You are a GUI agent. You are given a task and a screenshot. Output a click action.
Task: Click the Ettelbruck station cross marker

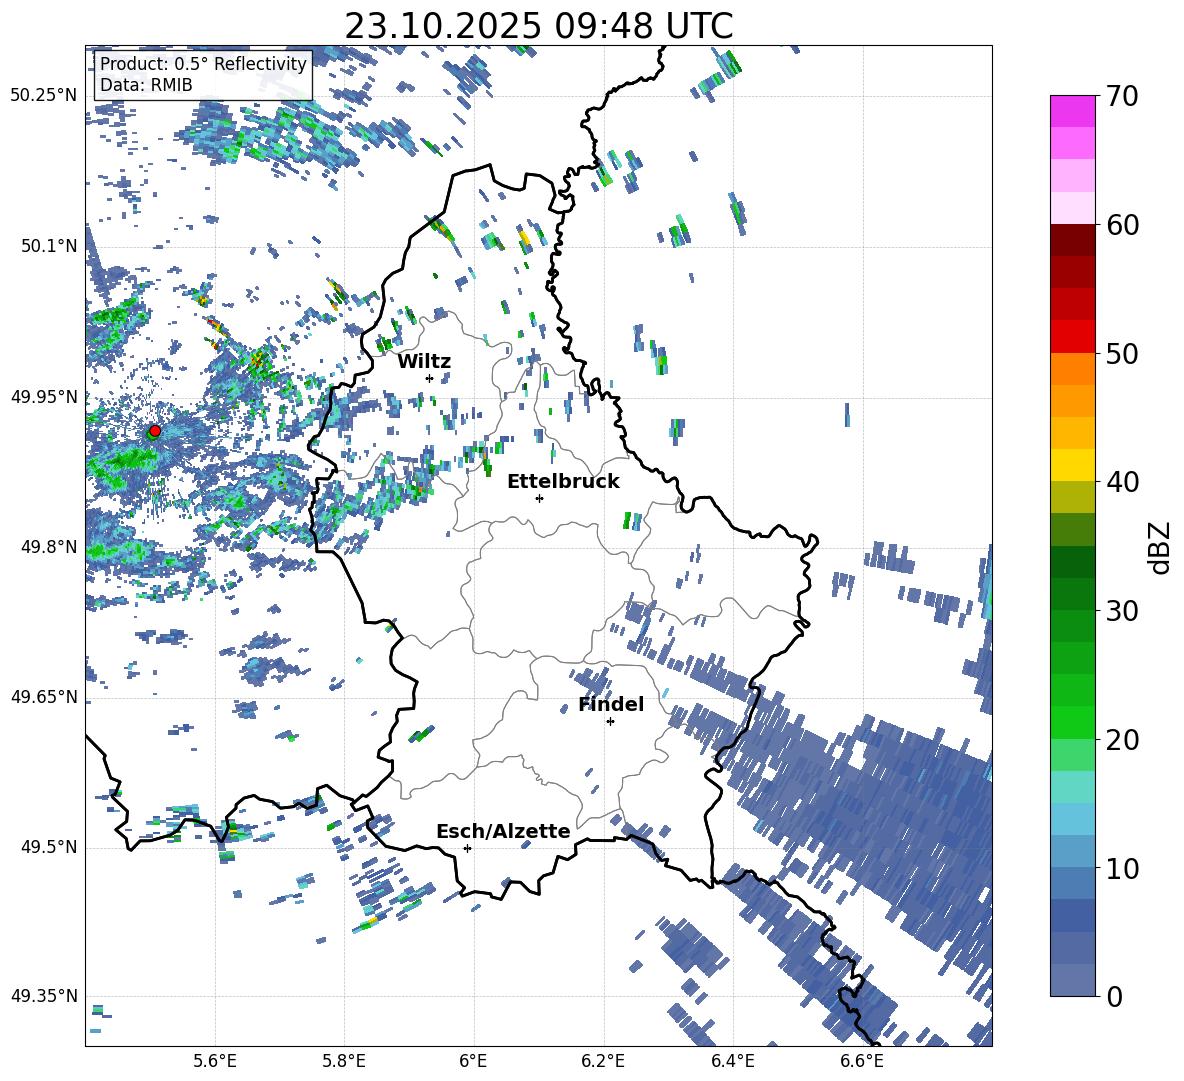coord(539,498)
